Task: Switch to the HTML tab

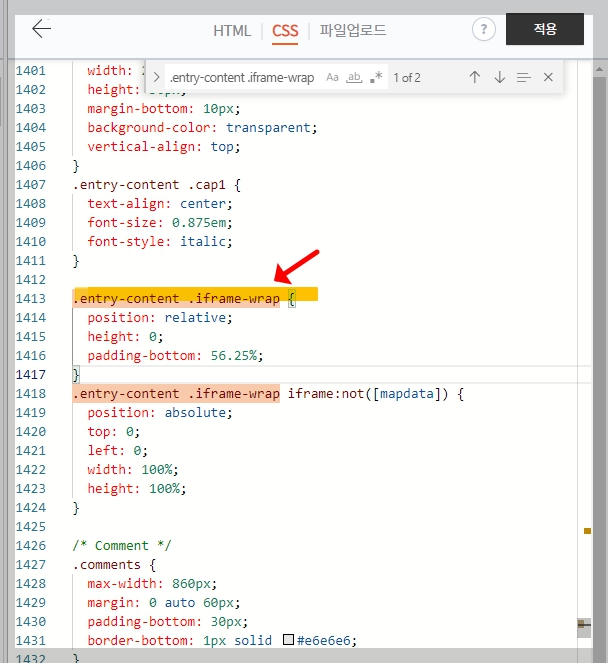Action: (232, 31)
